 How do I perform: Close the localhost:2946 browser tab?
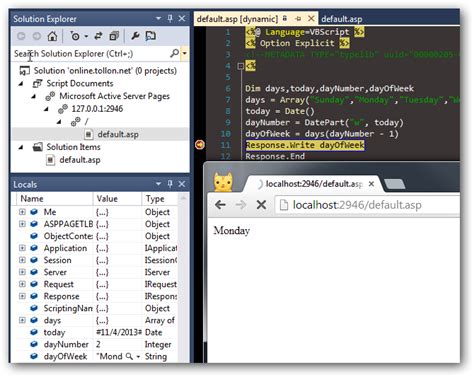point(371,184)
